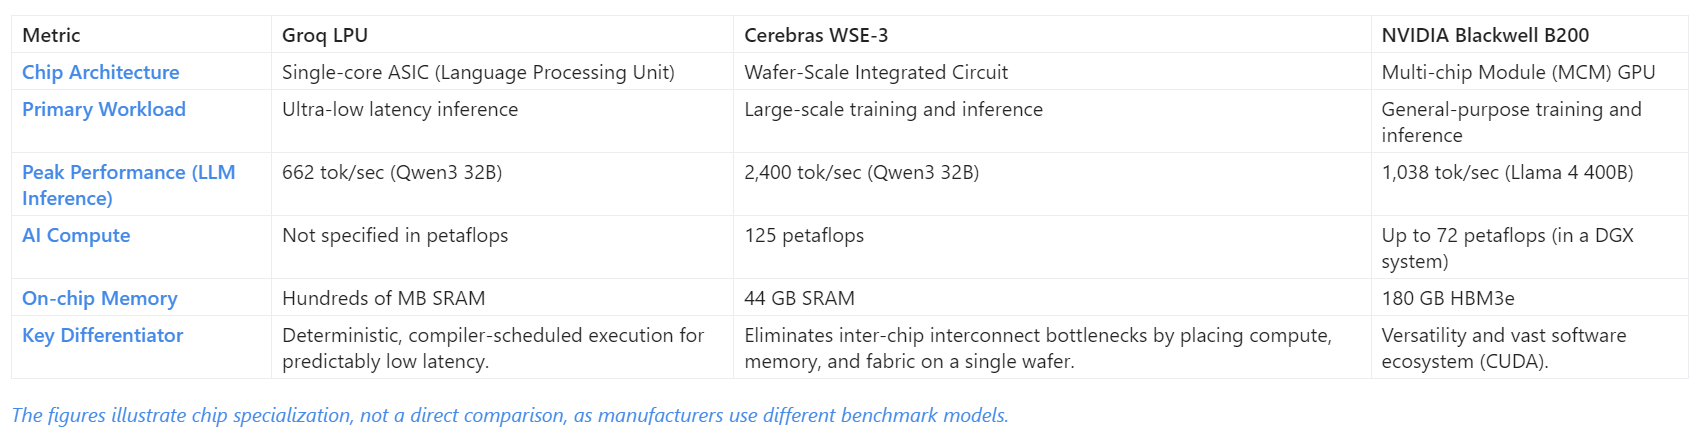Click the Wafer-Scale Integrated Circuit cell
The width and height of the screenshot is (1704, 443).
[x=1052, y=72]
